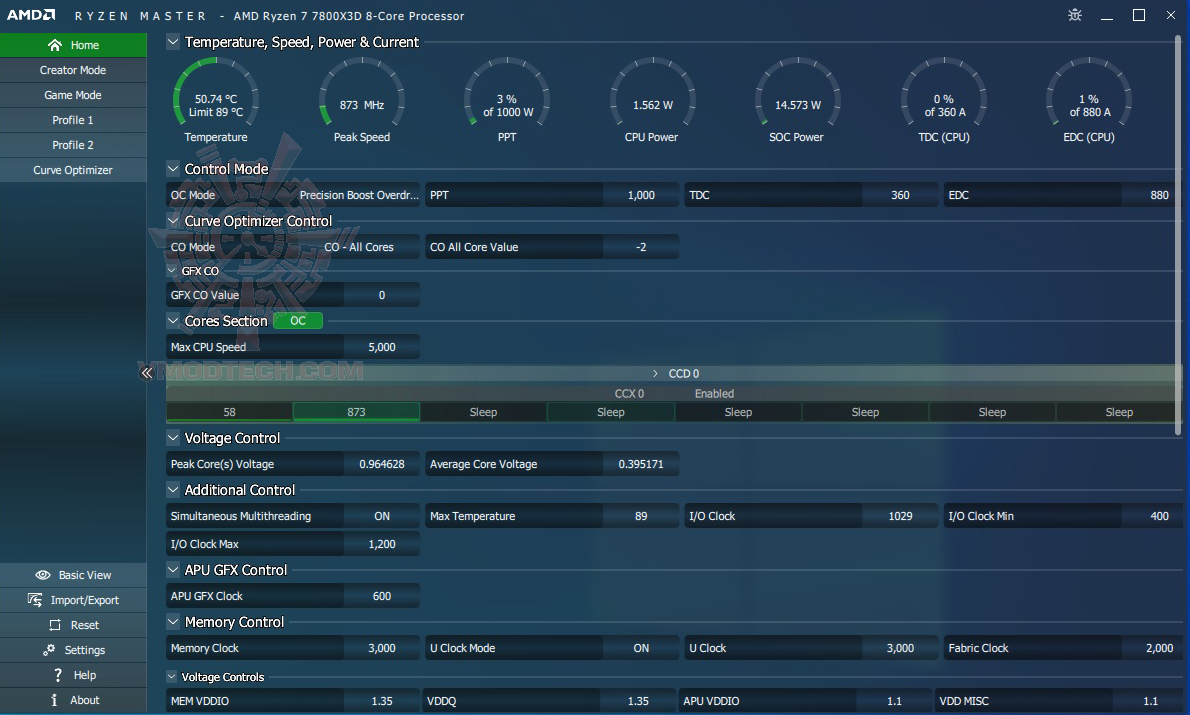Click APU GFX Clock value 600
The height and width of the screenshot is (715, 1190).
[382, 596]
